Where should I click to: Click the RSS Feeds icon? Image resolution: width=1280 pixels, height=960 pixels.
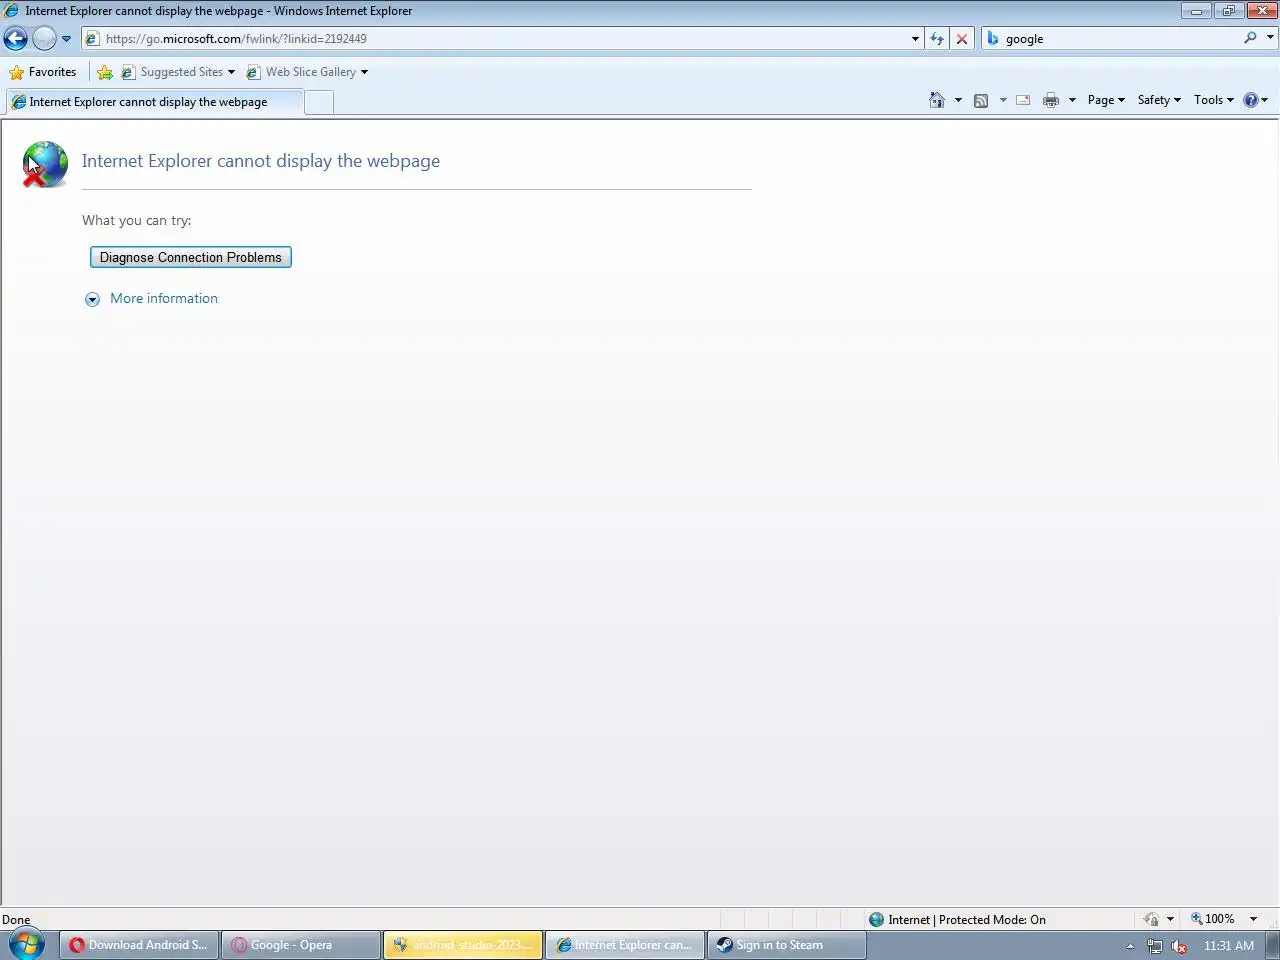(x=981, y=100)
